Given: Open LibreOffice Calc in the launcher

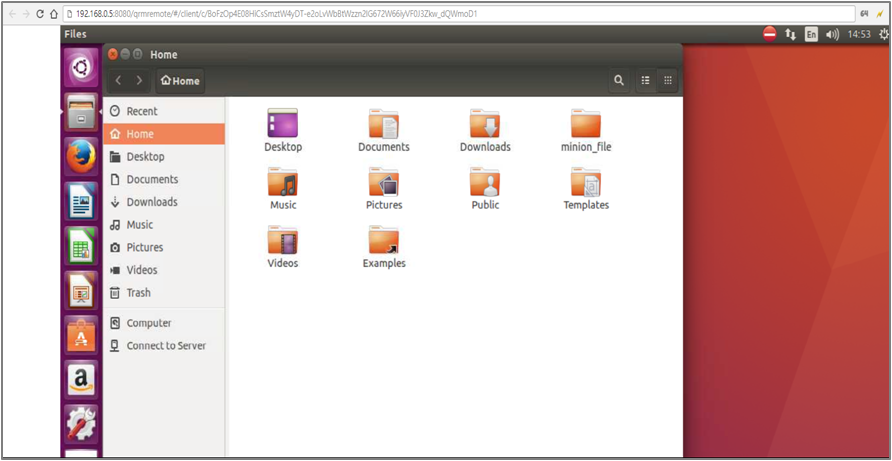Looking at the screenshot, I should pyautogui.click(x=81, y=245).
